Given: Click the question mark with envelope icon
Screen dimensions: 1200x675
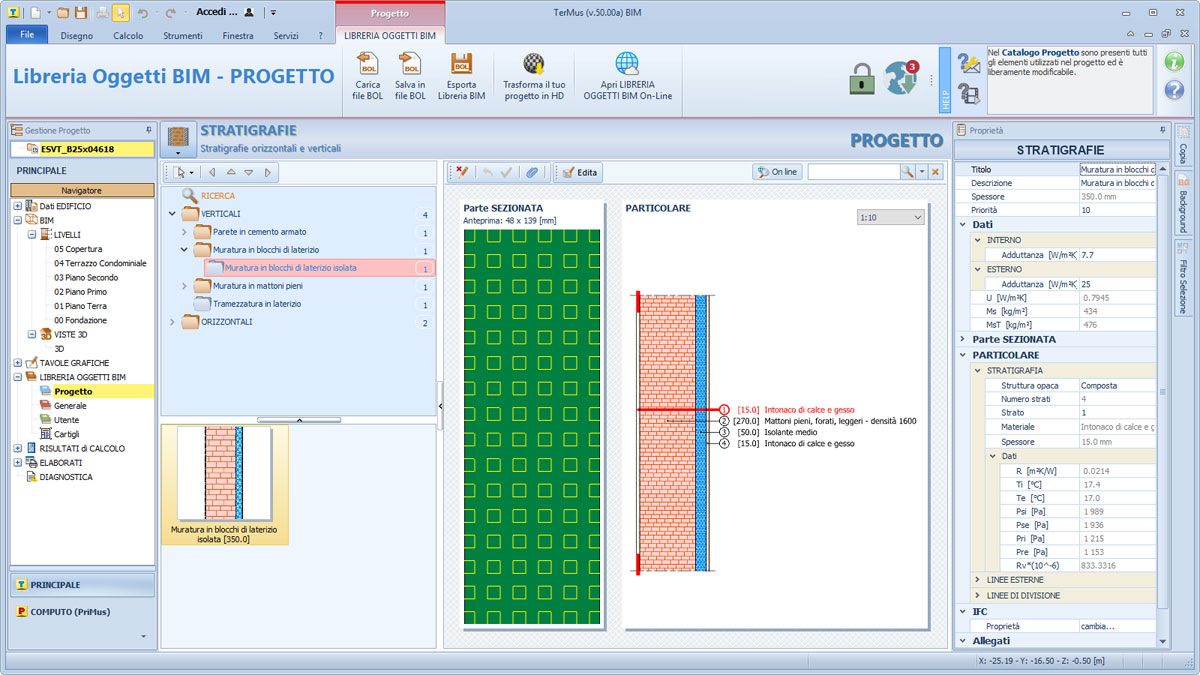Looking at the screenshot, I should coord(968,64).
